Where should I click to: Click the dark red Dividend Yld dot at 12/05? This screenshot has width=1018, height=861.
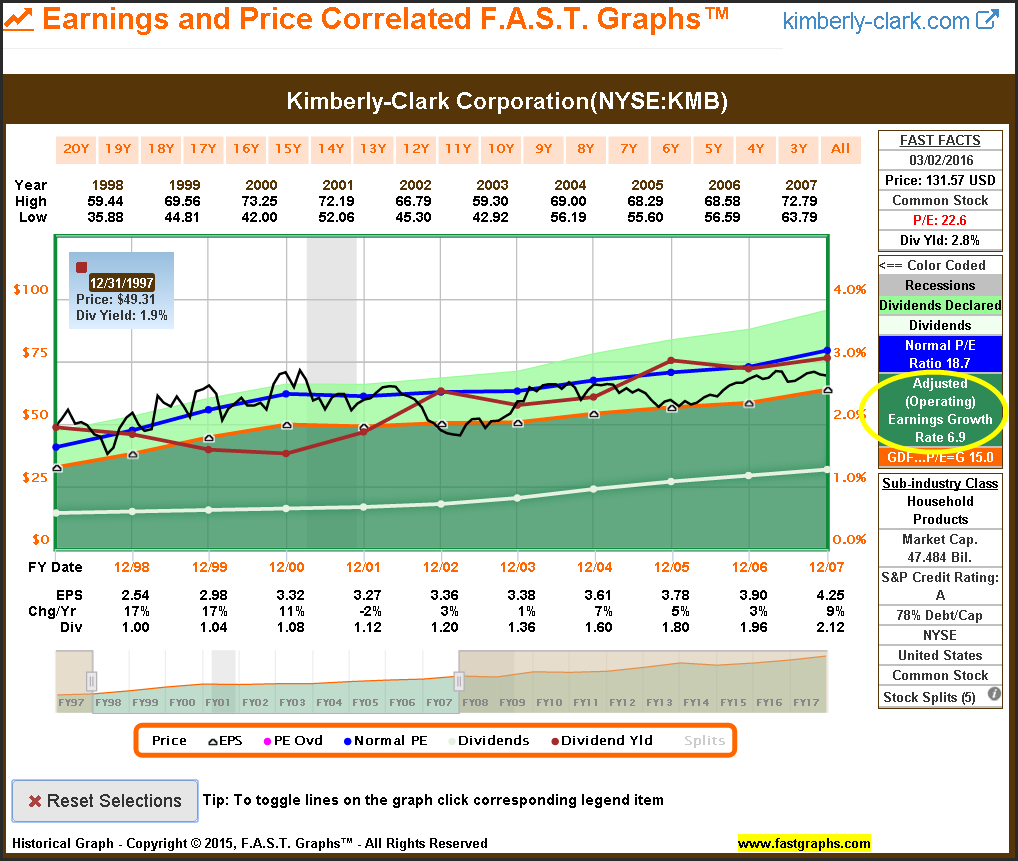(x=672, y=360)
